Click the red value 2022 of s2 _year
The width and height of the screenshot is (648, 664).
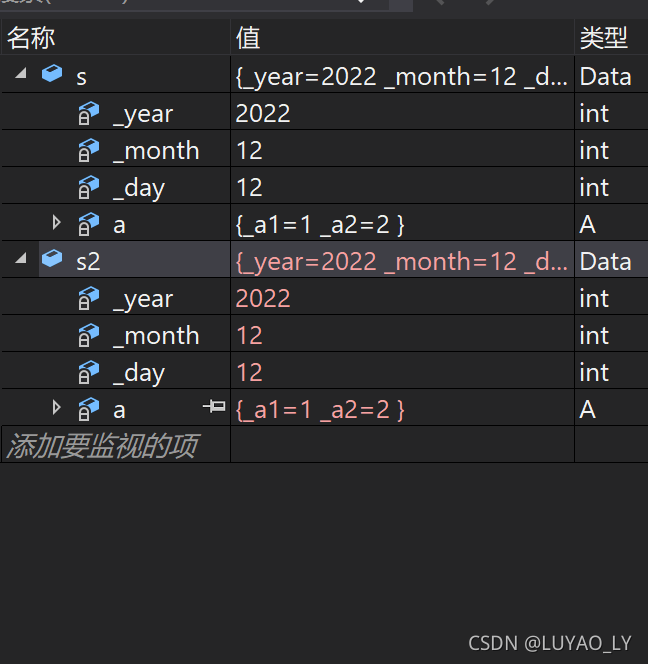click(x=263, y=298)
